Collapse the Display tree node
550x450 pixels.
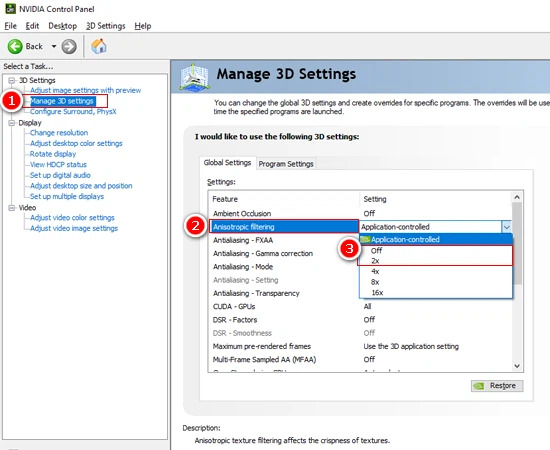click(12, 123)
